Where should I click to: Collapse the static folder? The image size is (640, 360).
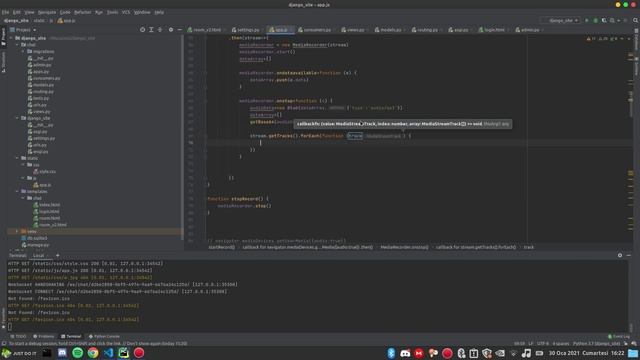click(x=17, y=158)
